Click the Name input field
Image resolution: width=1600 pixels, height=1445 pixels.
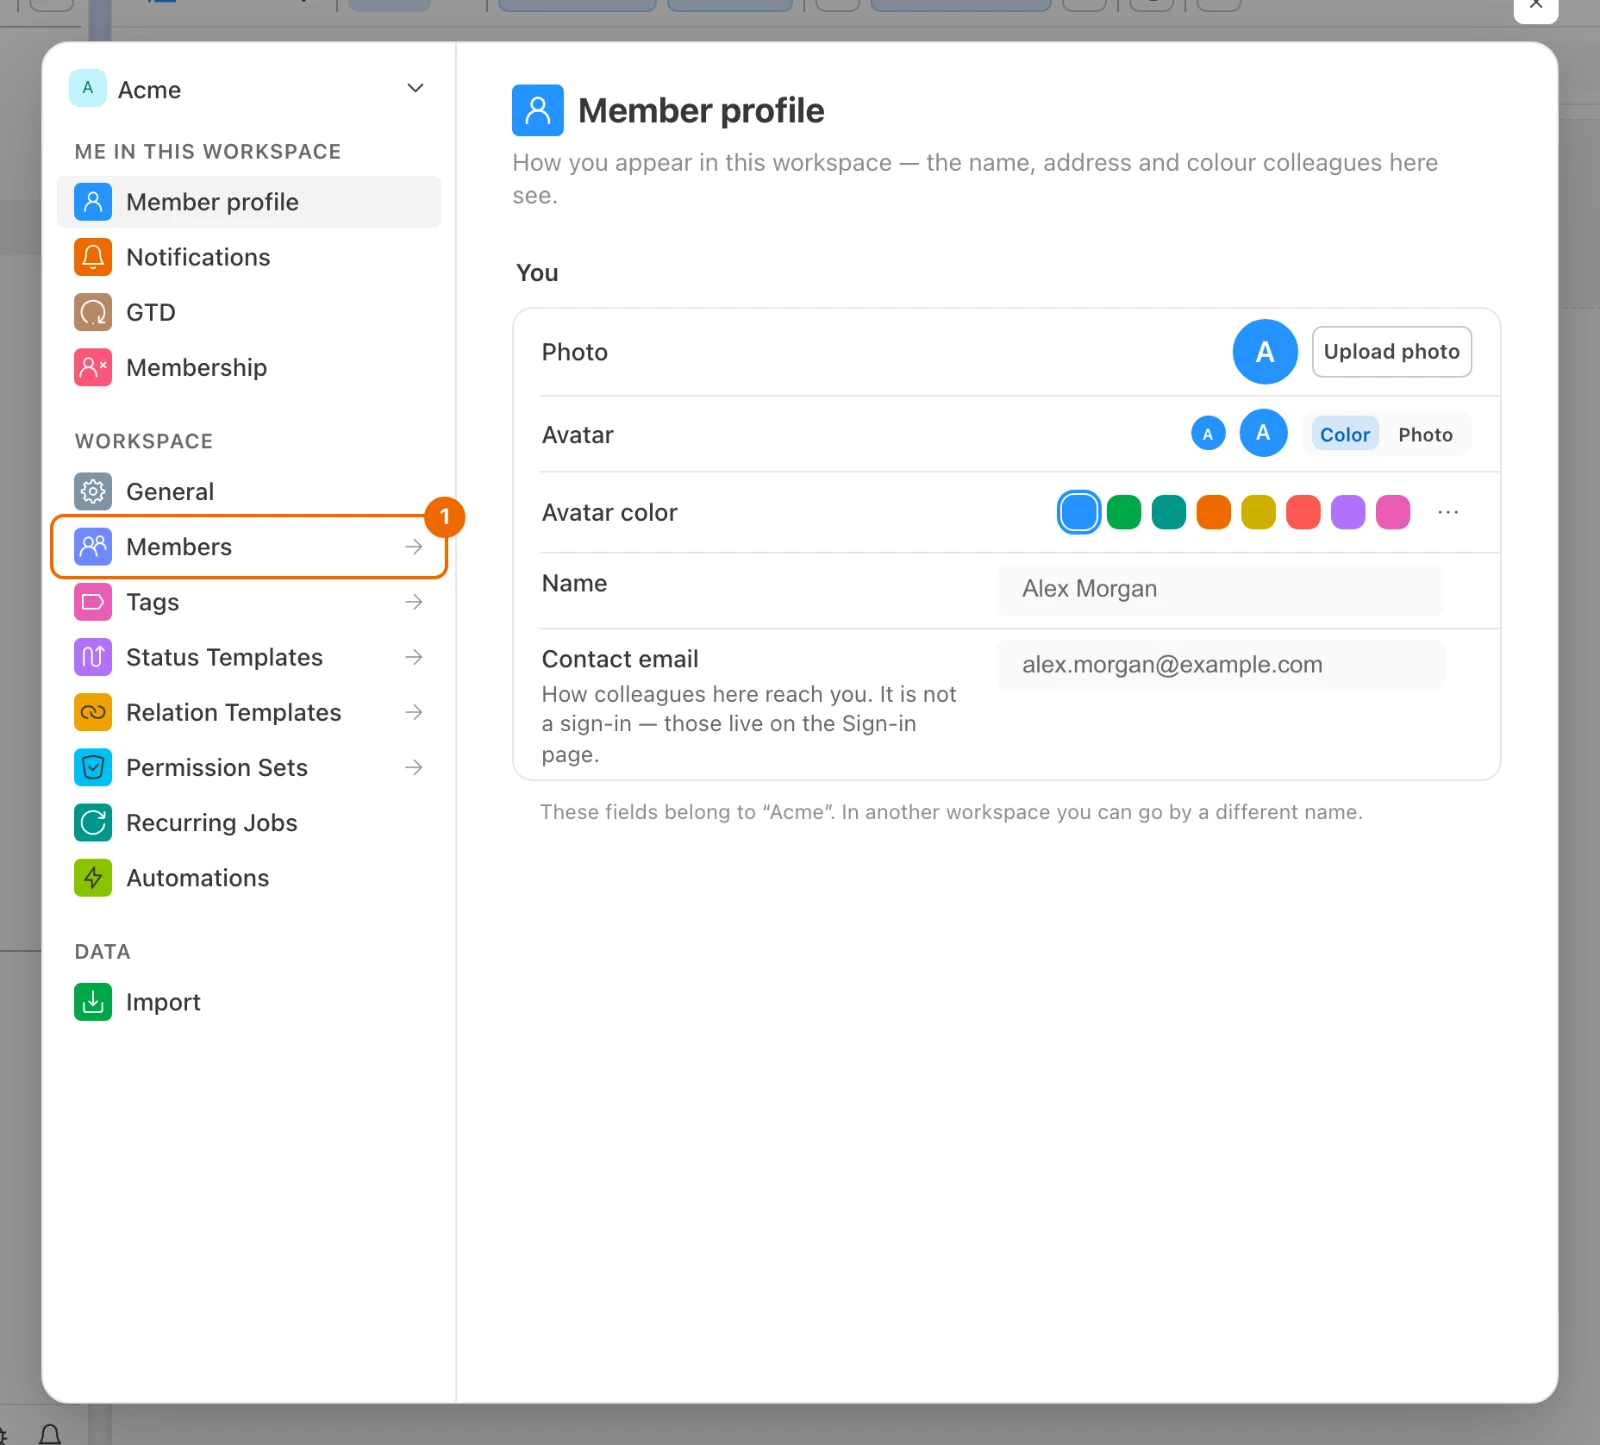[x=1220, y=589]
